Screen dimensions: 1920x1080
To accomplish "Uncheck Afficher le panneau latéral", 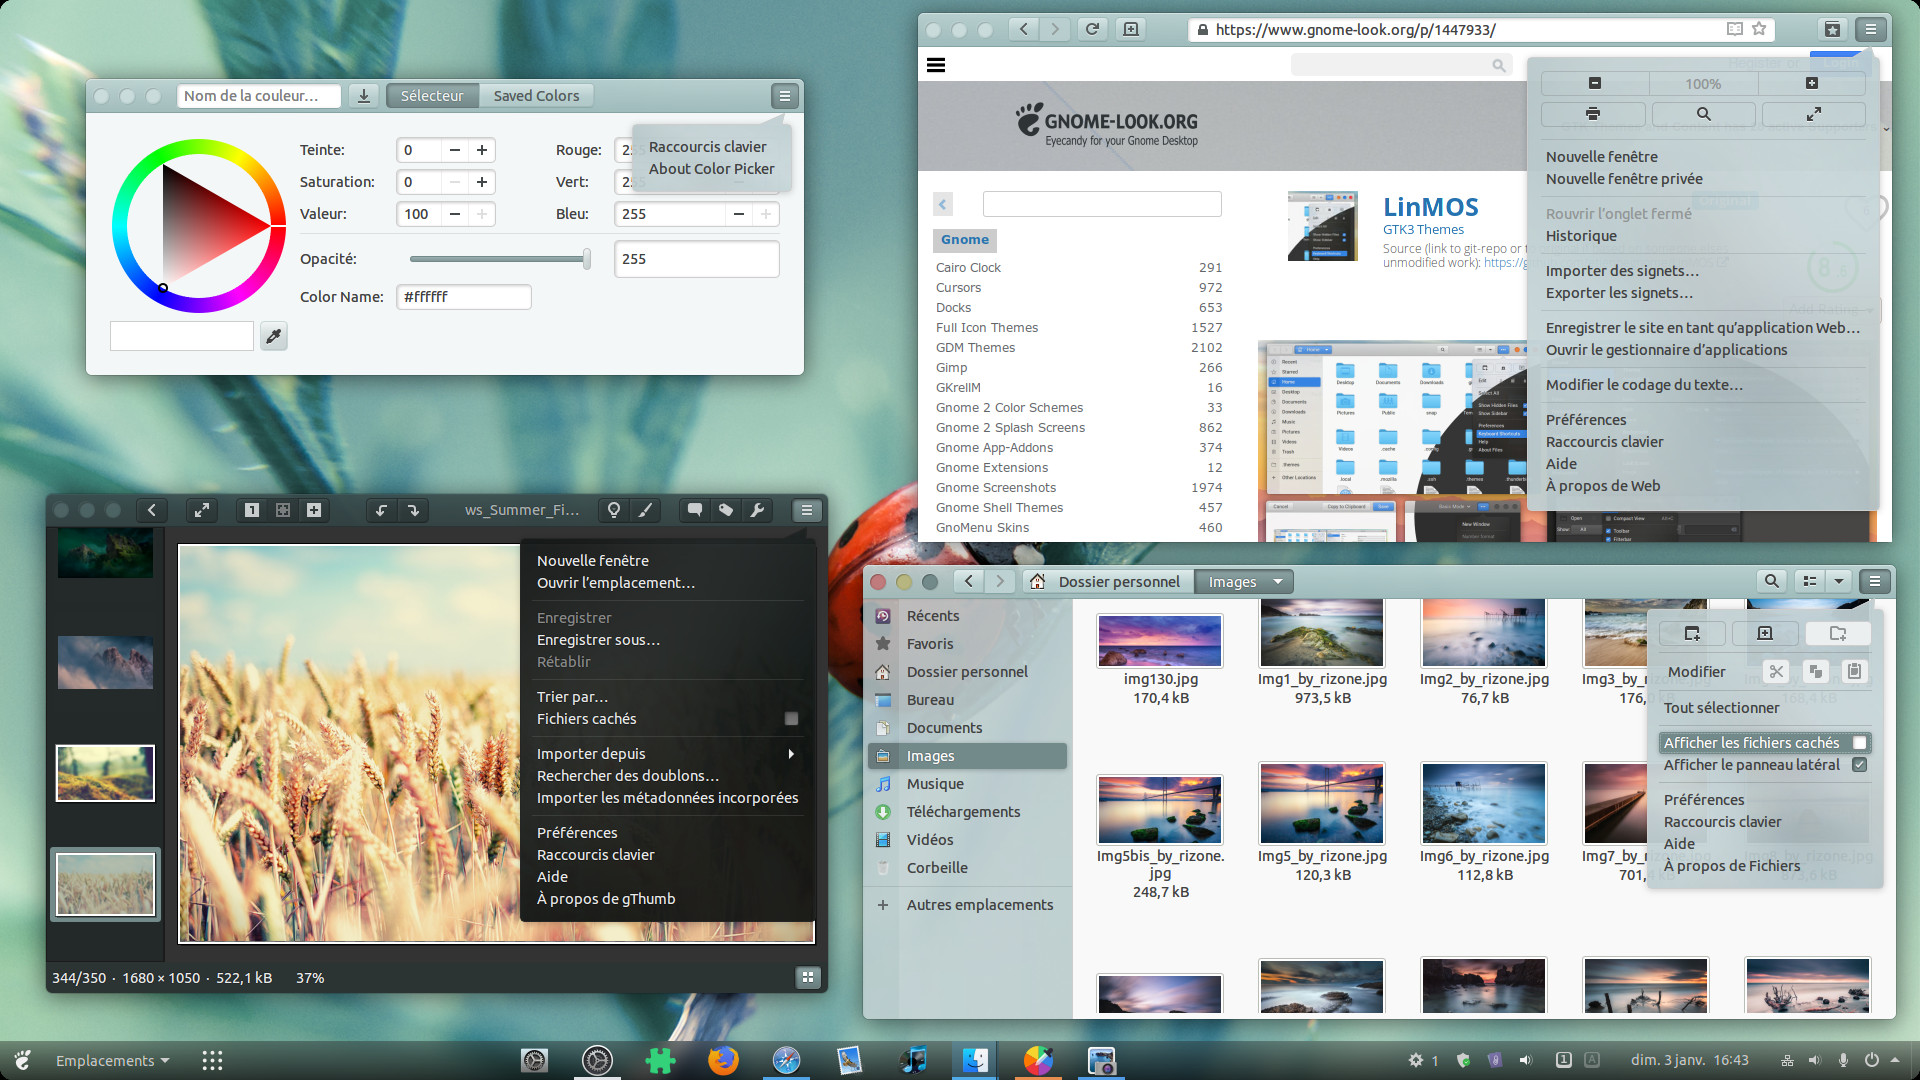I will (1859, 765).
